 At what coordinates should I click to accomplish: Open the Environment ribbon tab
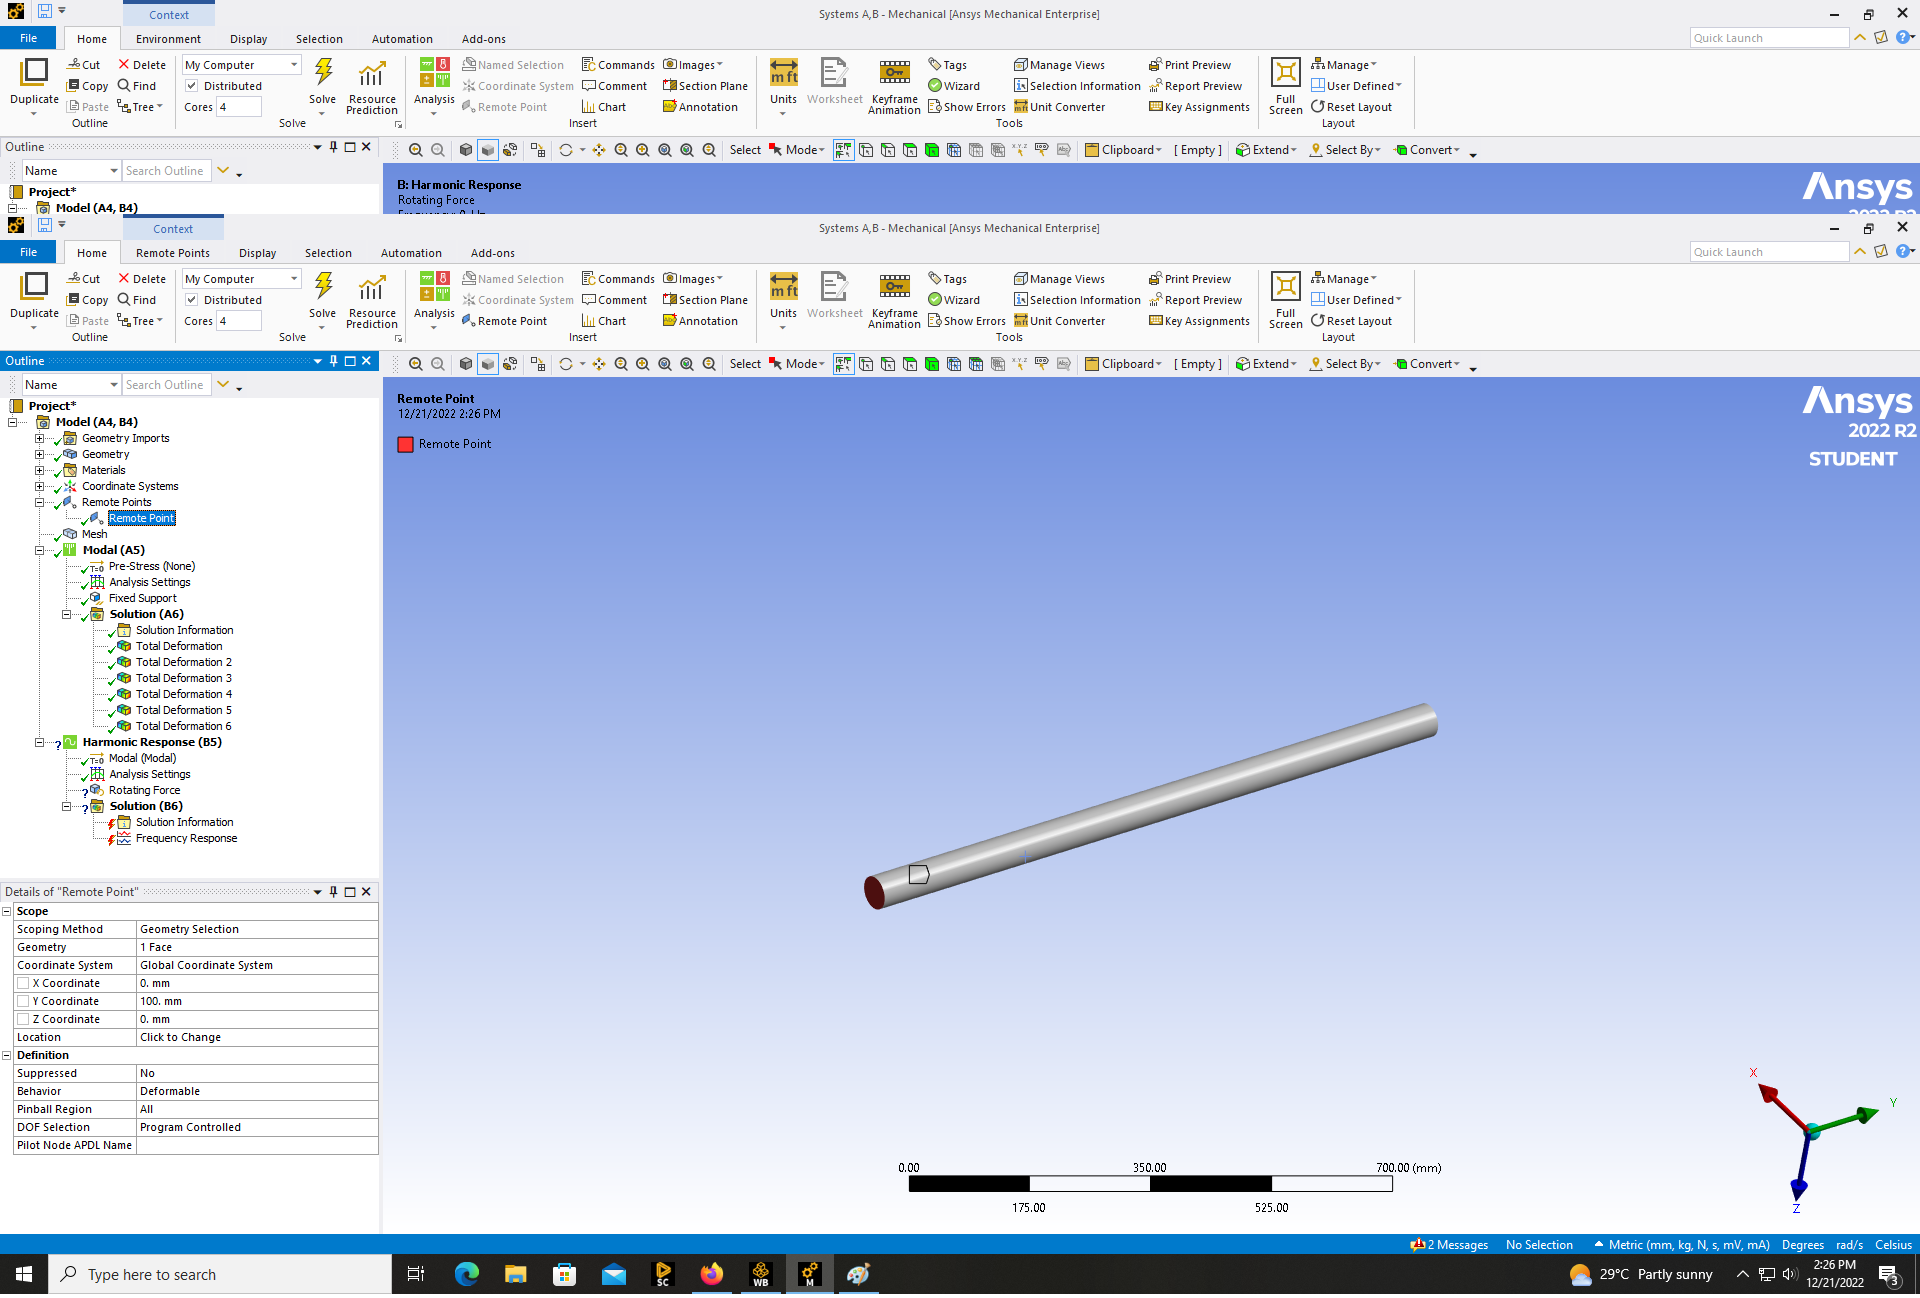tap(168, 39)
